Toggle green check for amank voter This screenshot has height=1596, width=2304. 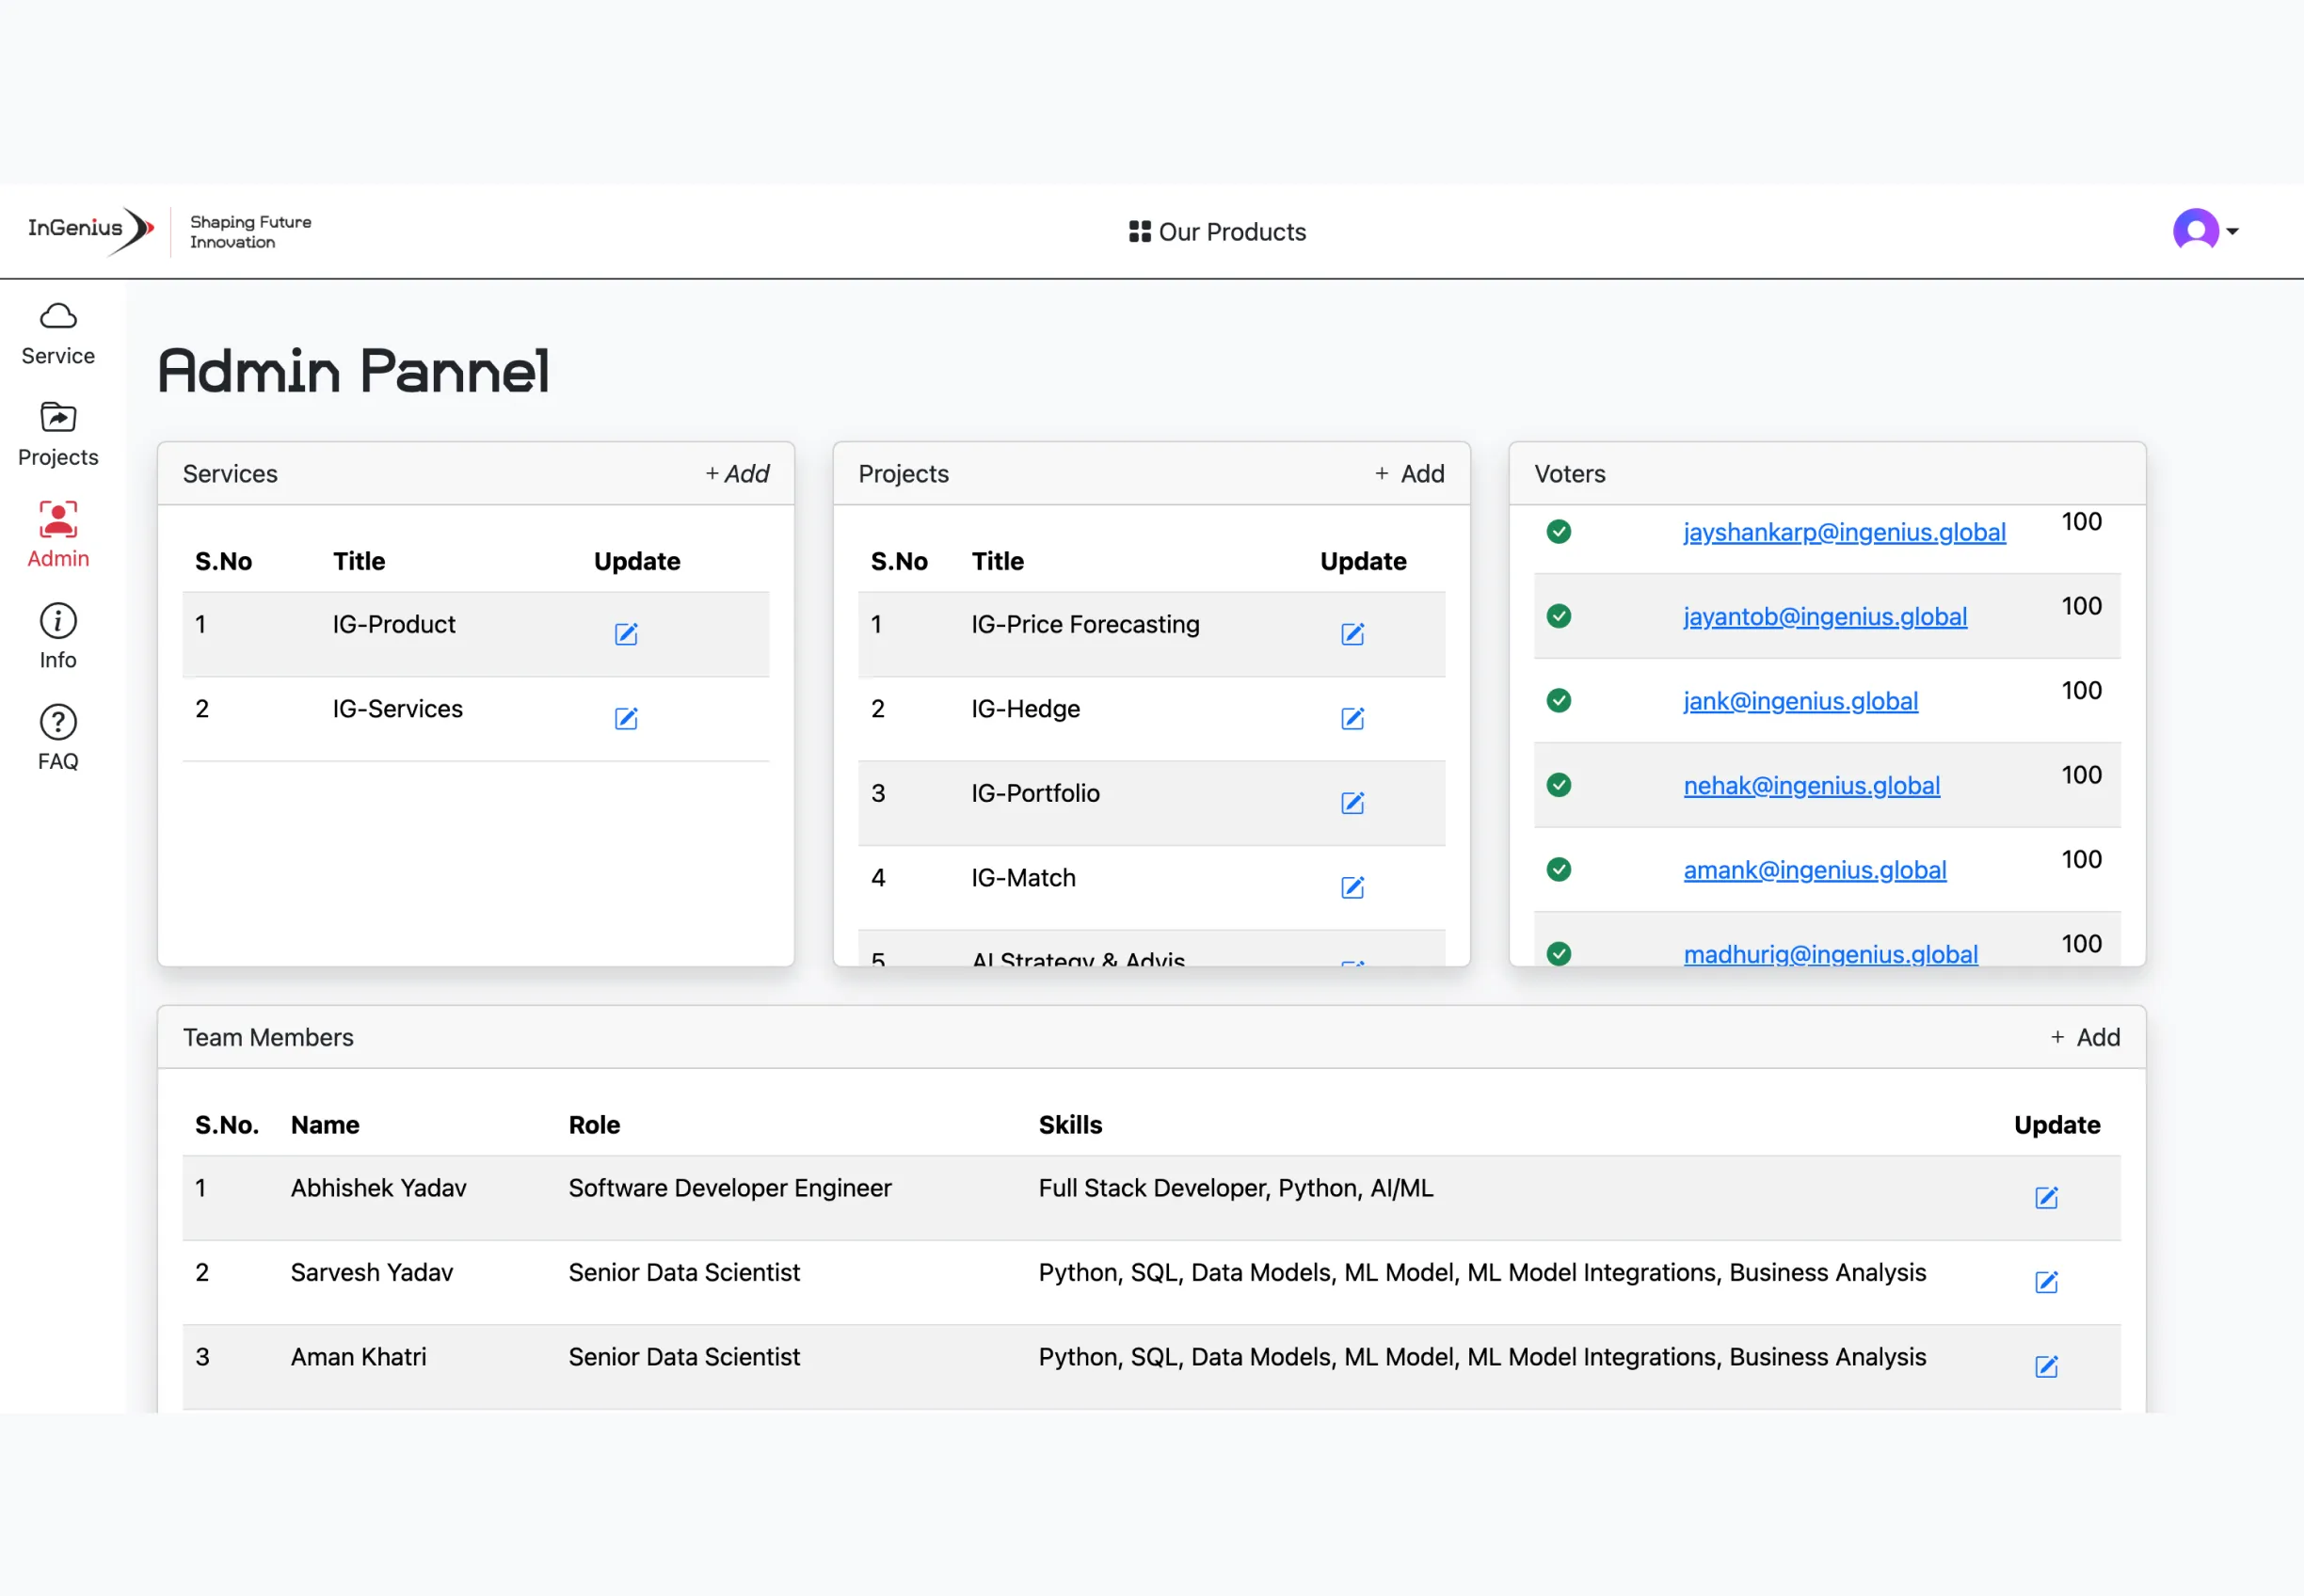(1558, 869)
